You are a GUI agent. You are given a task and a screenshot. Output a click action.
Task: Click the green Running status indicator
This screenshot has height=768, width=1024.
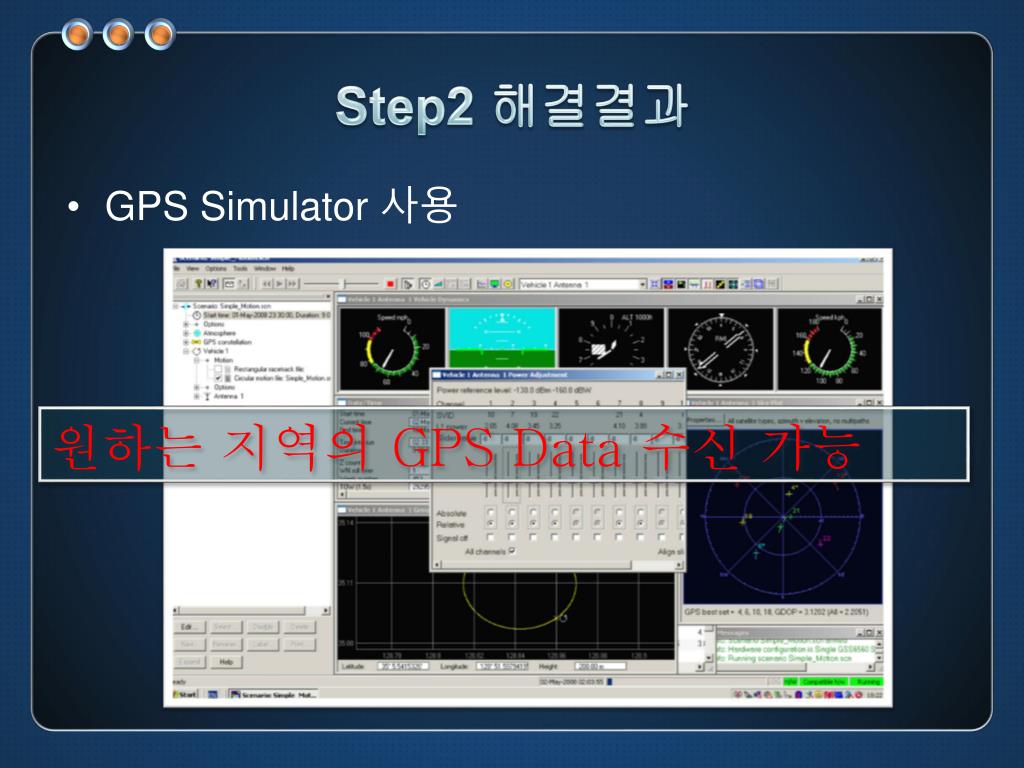867,682
